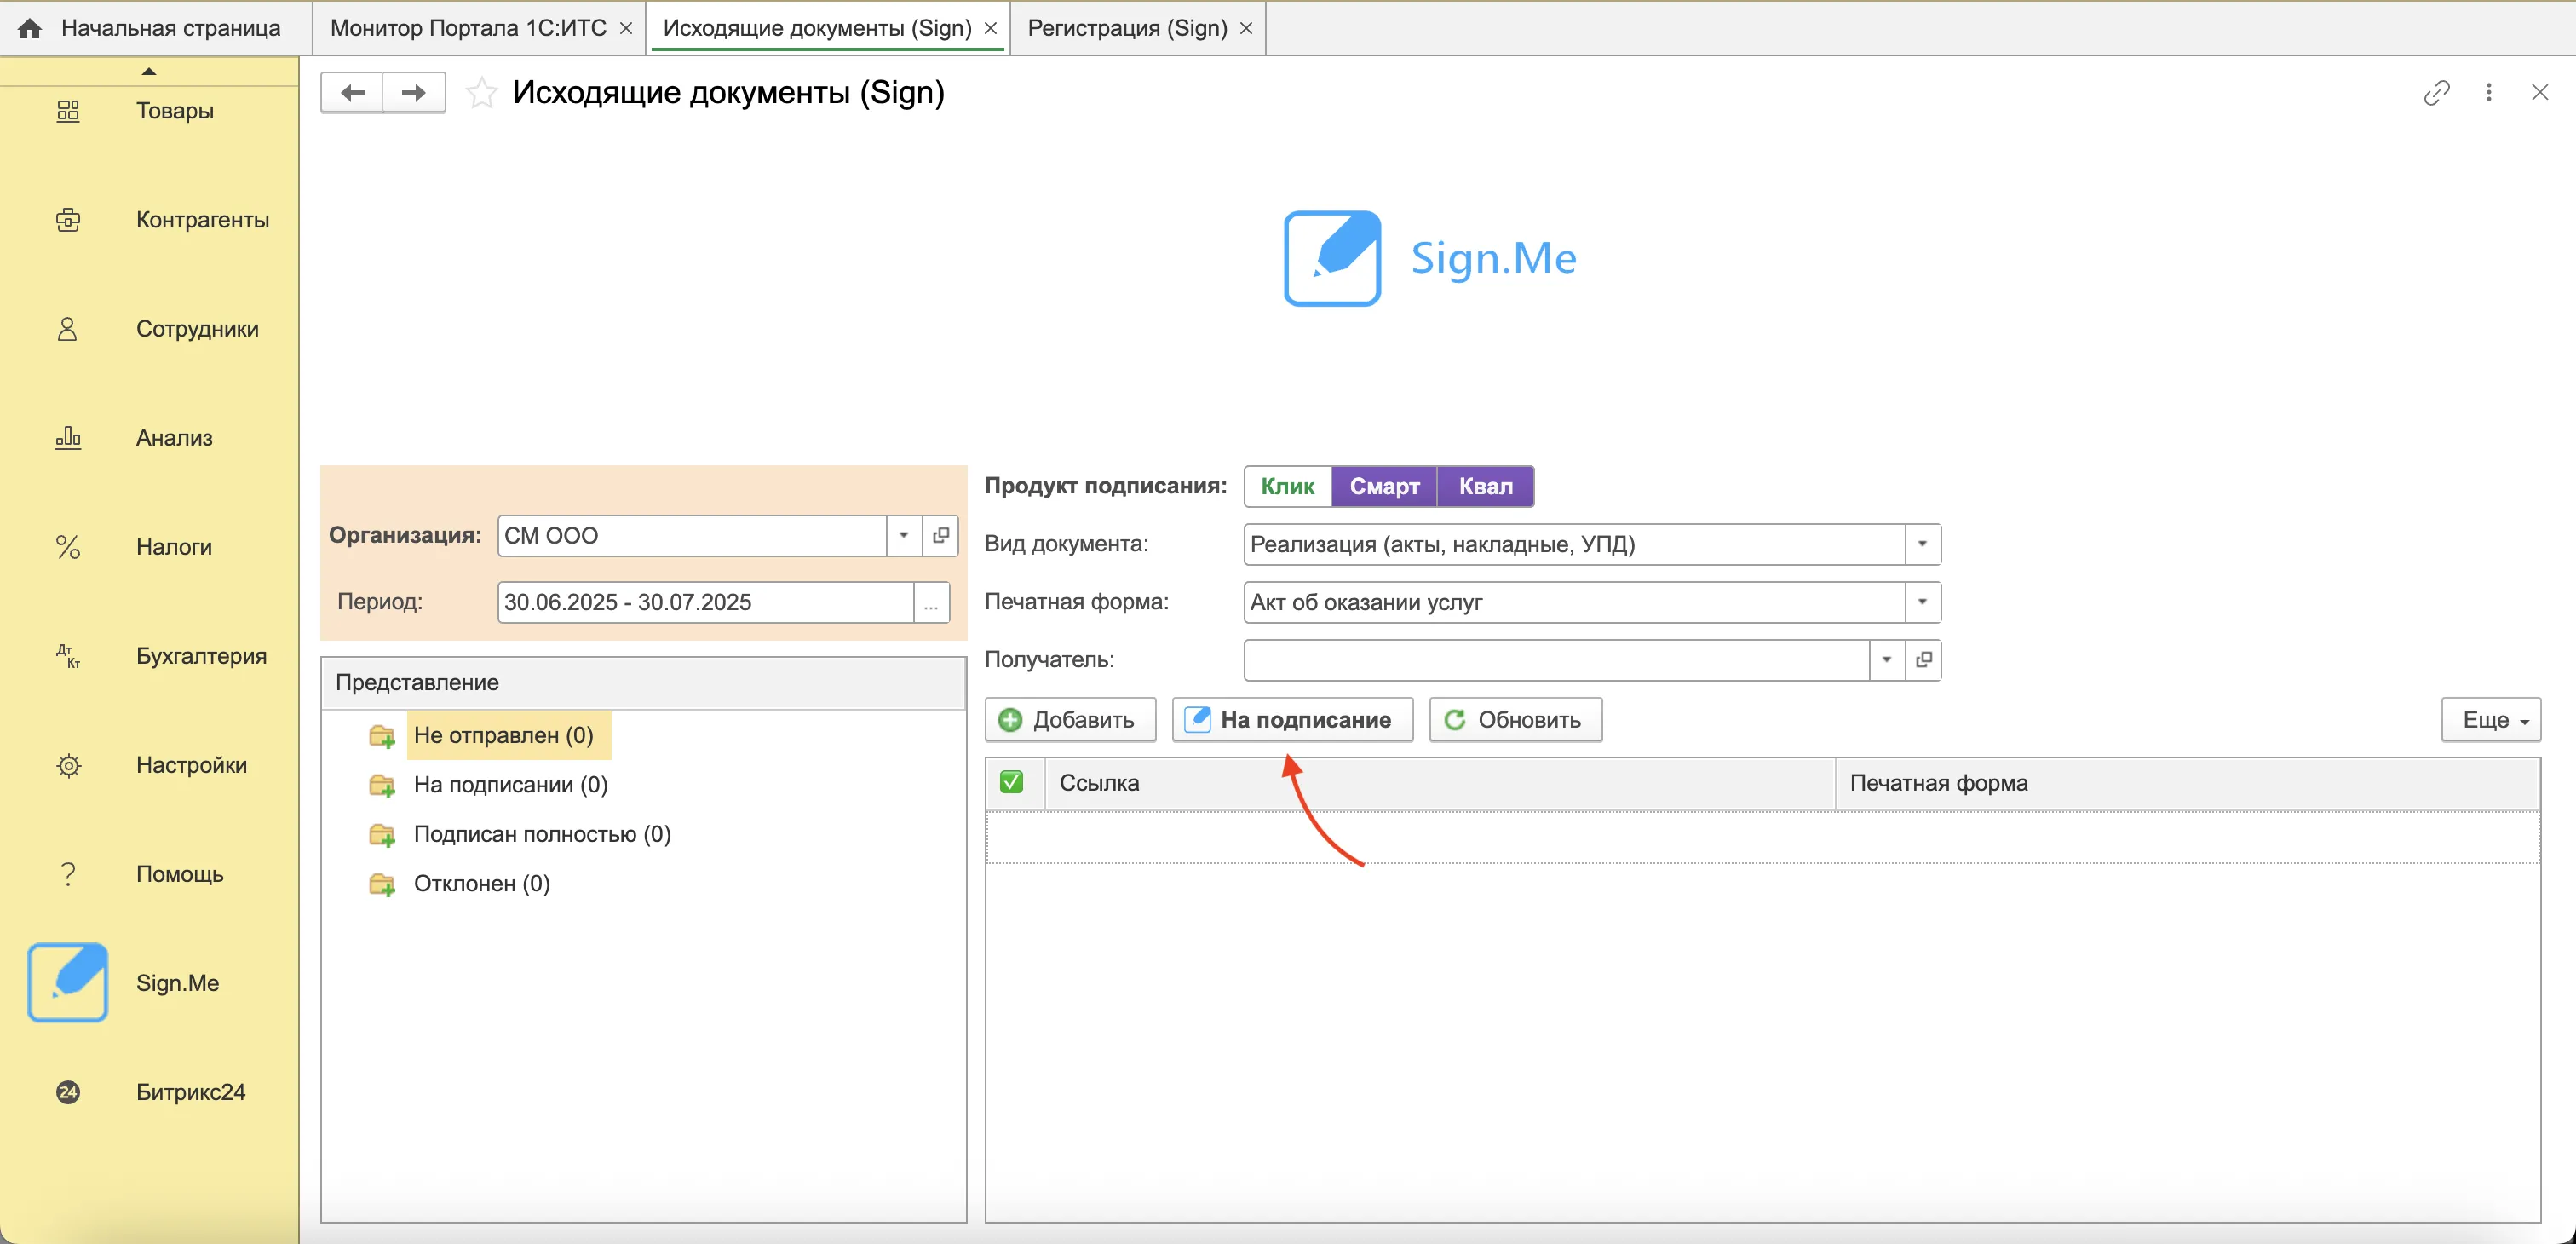Click the Добавить button

(x=1070, y=720)
